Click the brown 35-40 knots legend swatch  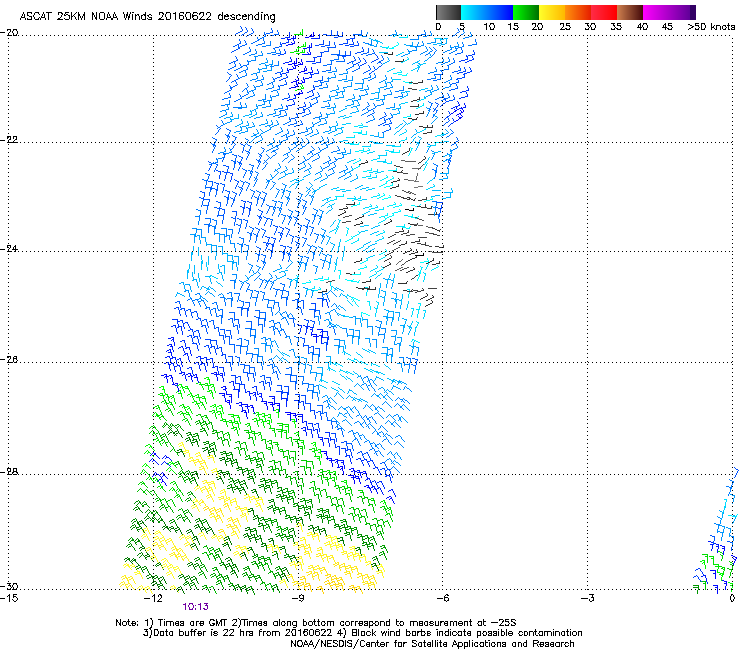(x=630, y=12)
